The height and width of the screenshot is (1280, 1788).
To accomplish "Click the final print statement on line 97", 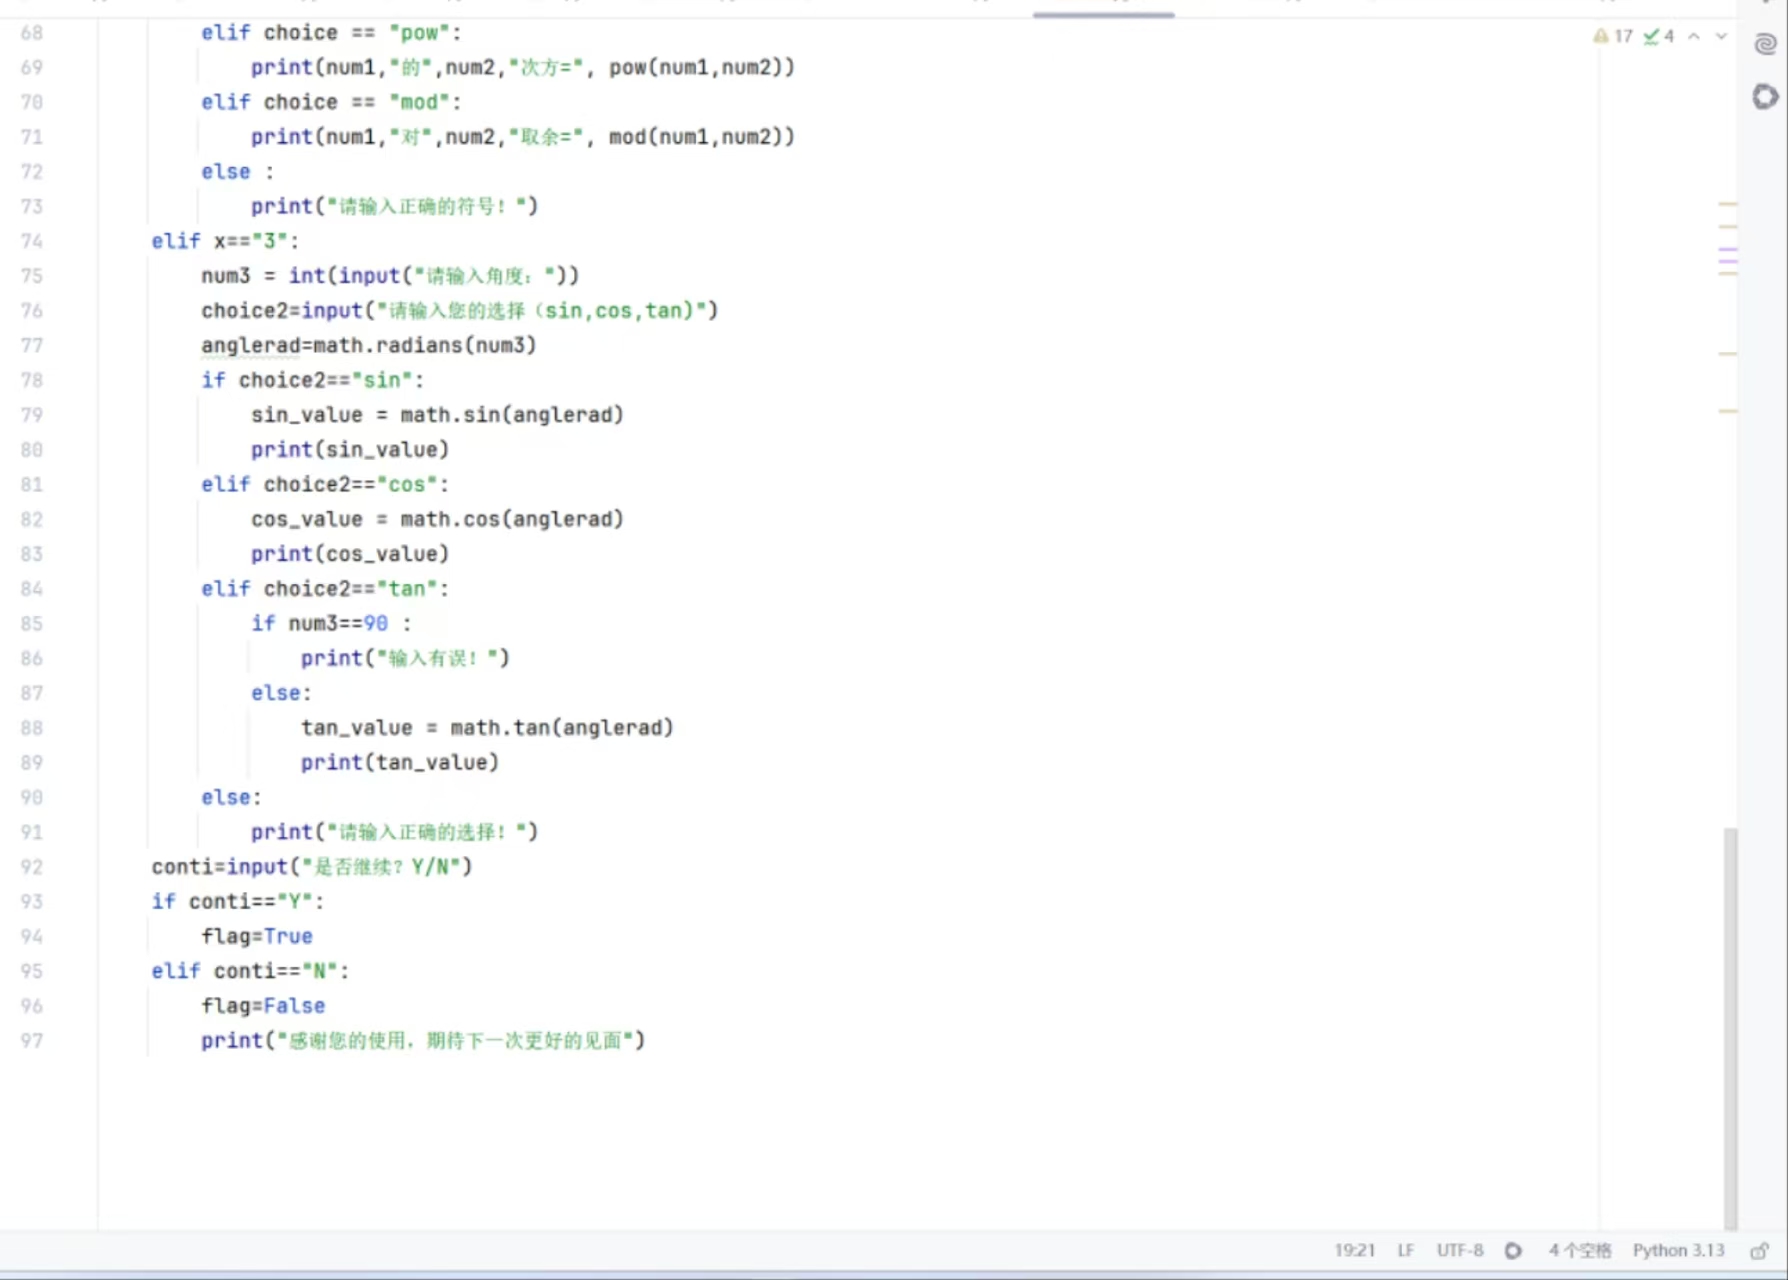I will [423, 1041].
